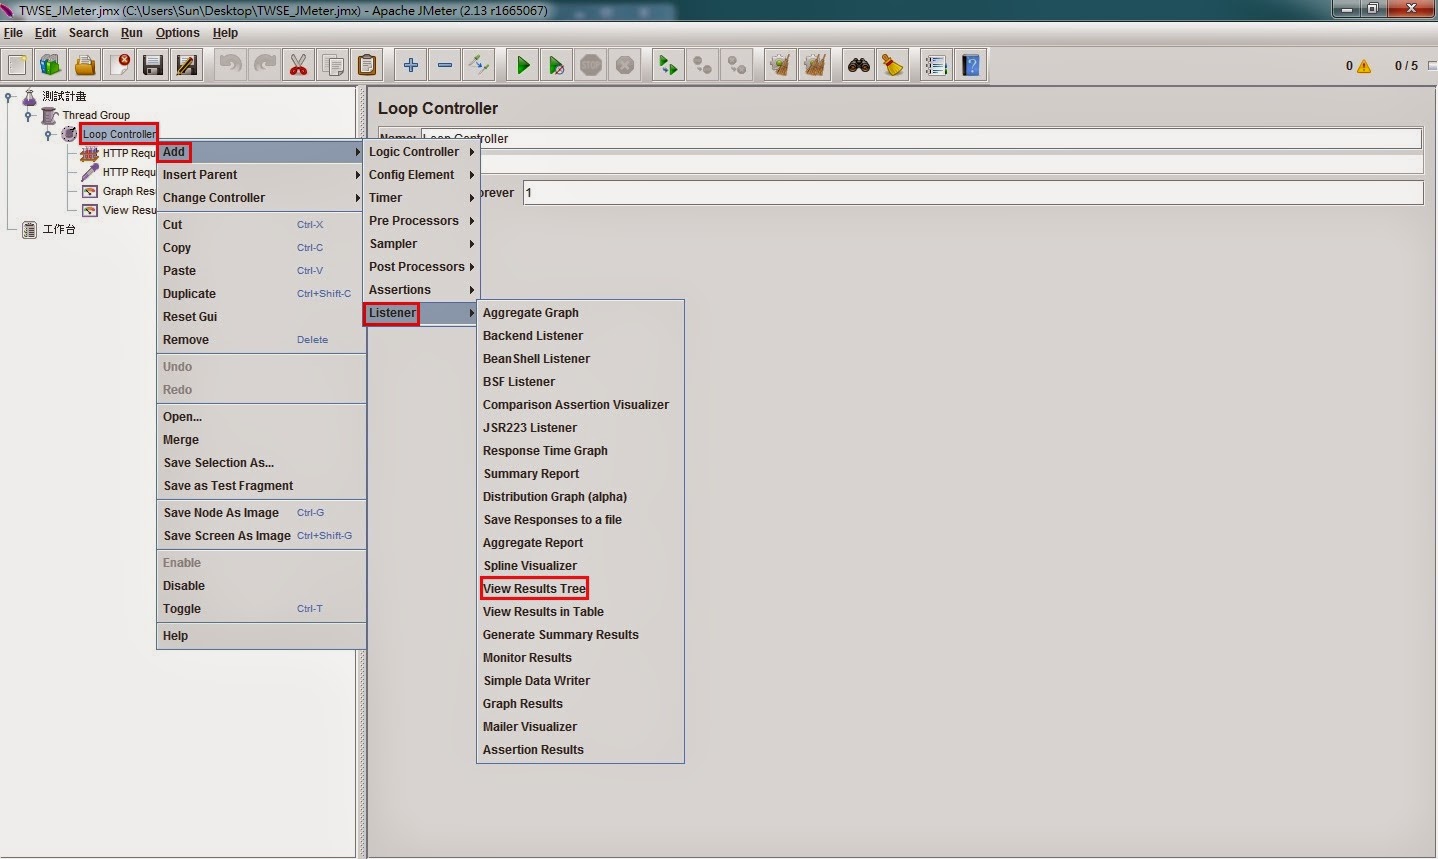Select Duplicate in context menu

pos(262,294)
